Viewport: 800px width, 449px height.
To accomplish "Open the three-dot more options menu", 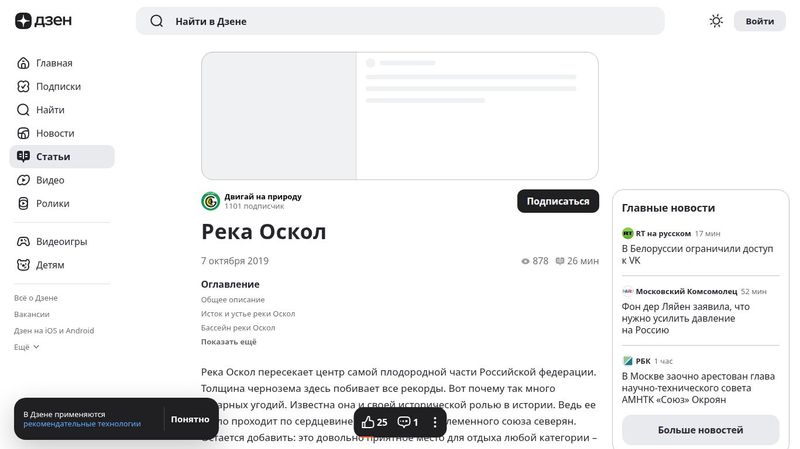I will pos(435,422).
